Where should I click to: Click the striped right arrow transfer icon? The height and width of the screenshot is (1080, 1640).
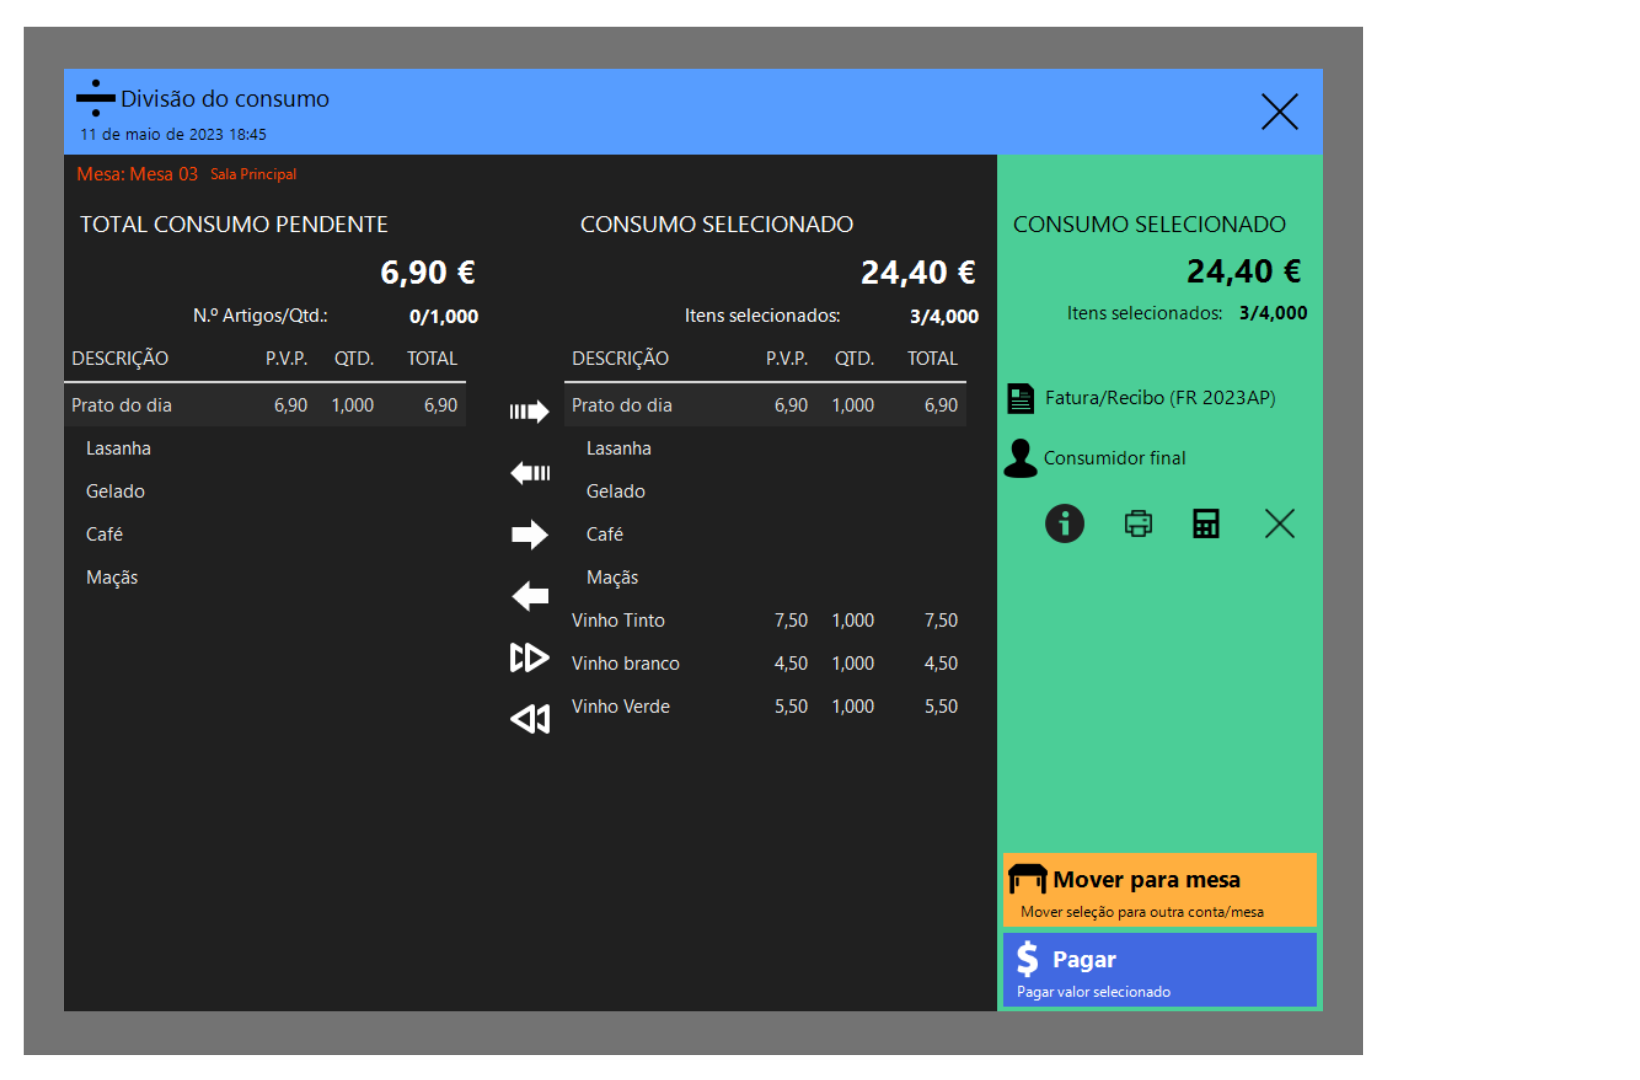[529, 411]
